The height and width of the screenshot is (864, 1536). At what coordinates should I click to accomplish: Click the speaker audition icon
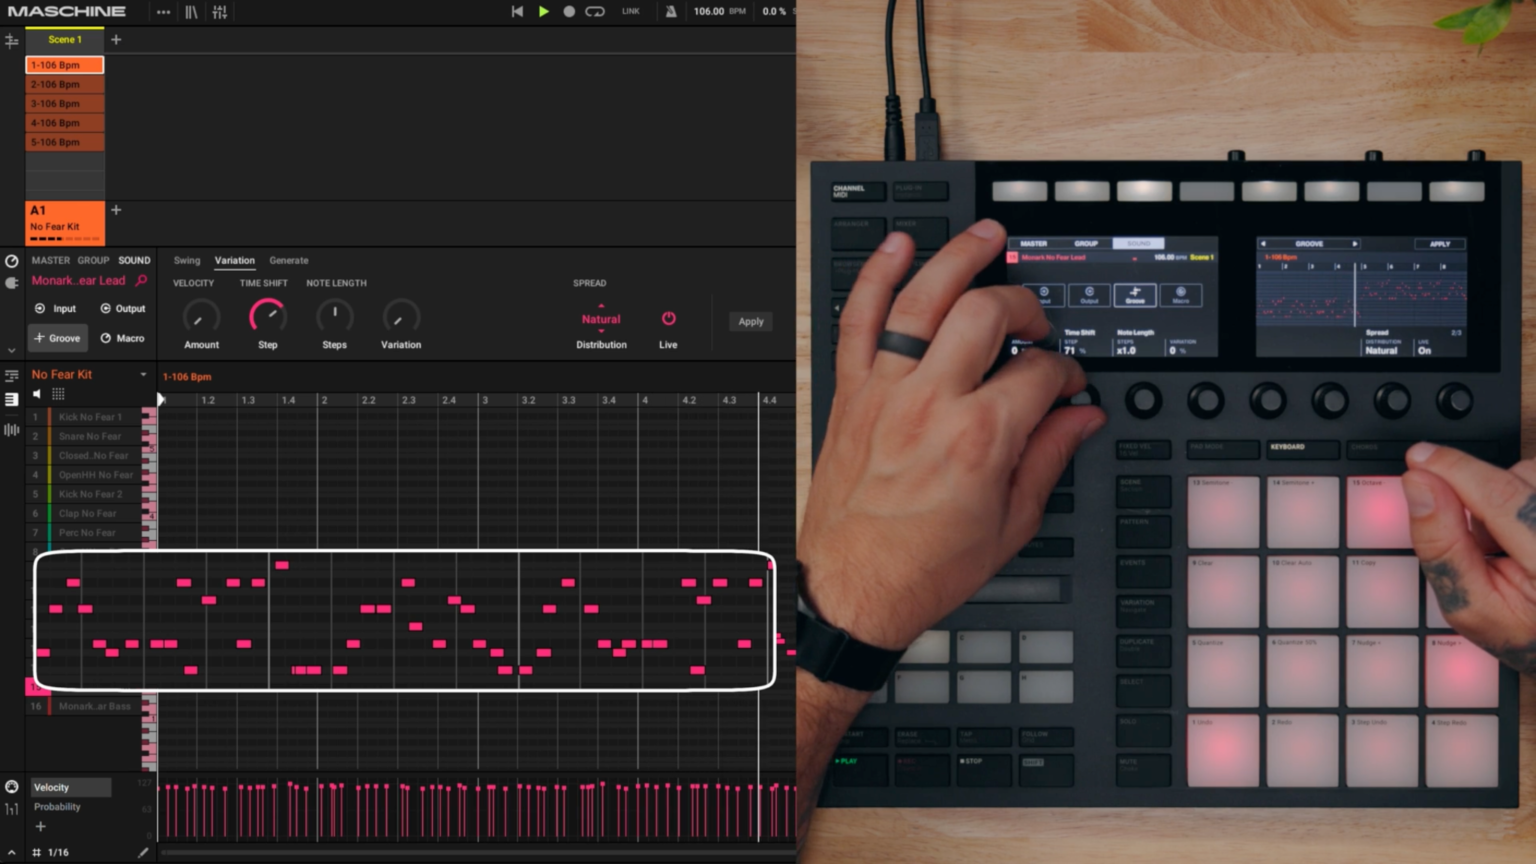(x=37, y=394)
